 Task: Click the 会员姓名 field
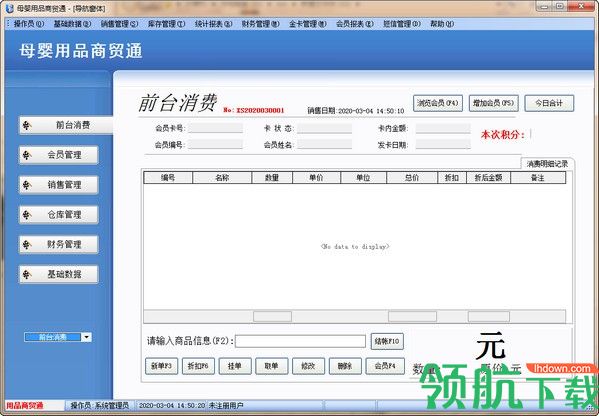click(324, 144)
